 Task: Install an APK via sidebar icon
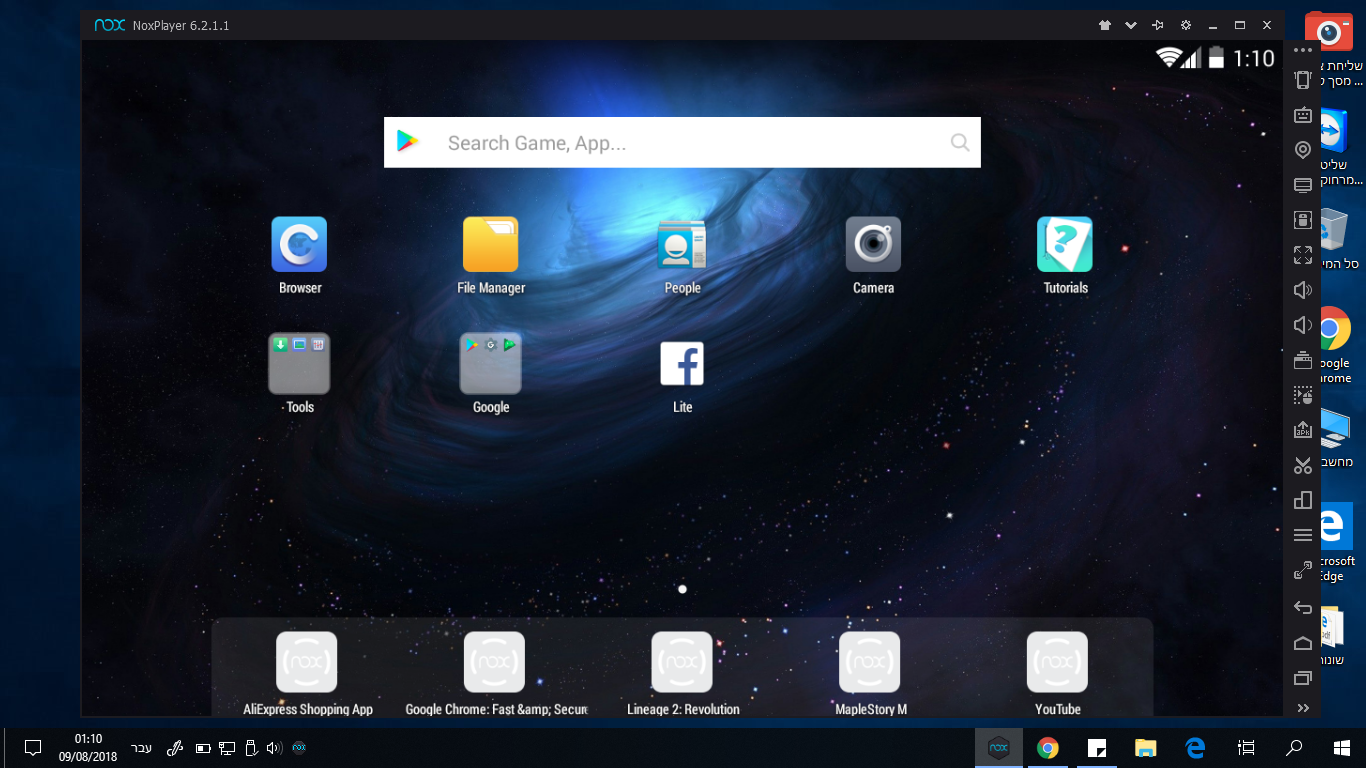click(x=1302, y=430)
